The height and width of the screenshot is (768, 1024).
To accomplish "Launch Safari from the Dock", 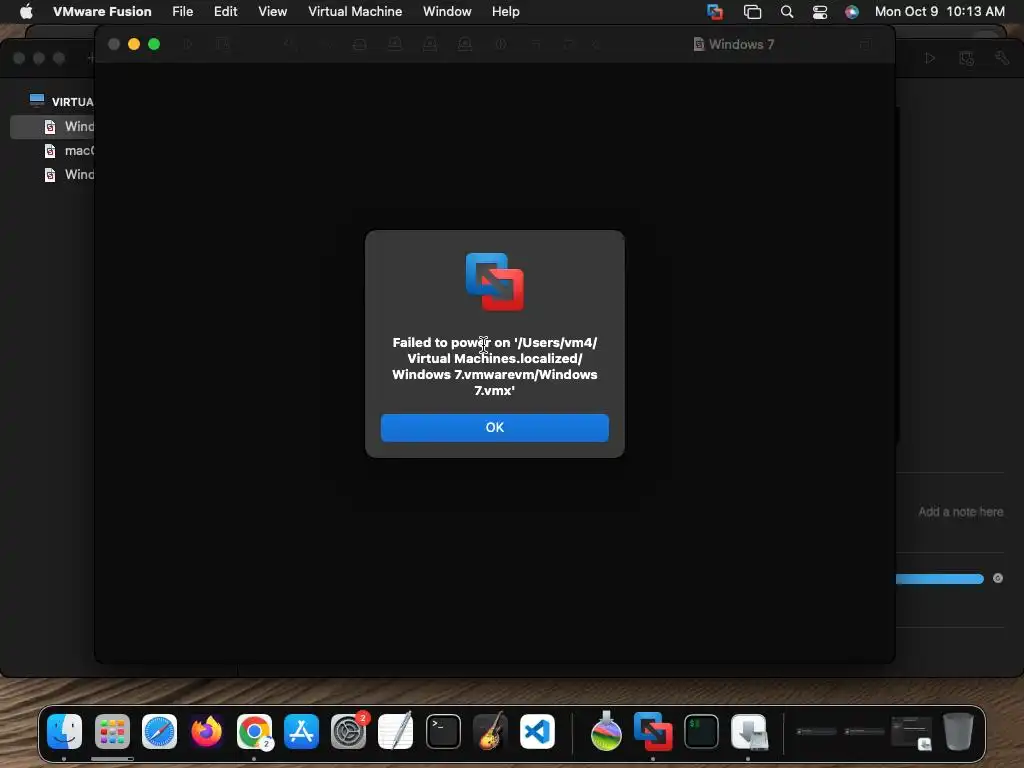I will point(159,731).
